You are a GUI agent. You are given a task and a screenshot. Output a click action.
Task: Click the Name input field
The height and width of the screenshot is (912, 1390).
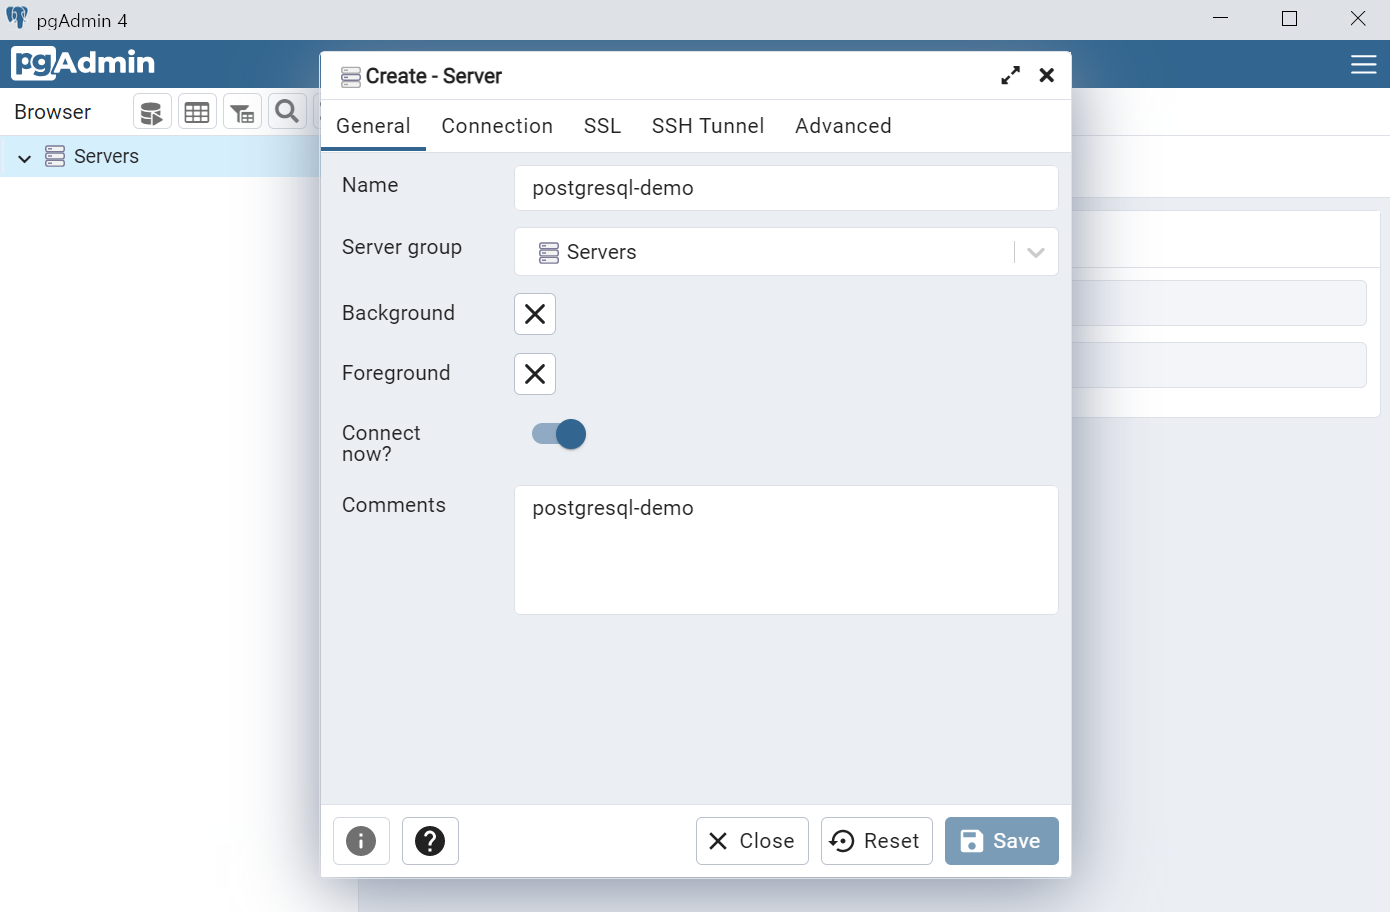786,188
